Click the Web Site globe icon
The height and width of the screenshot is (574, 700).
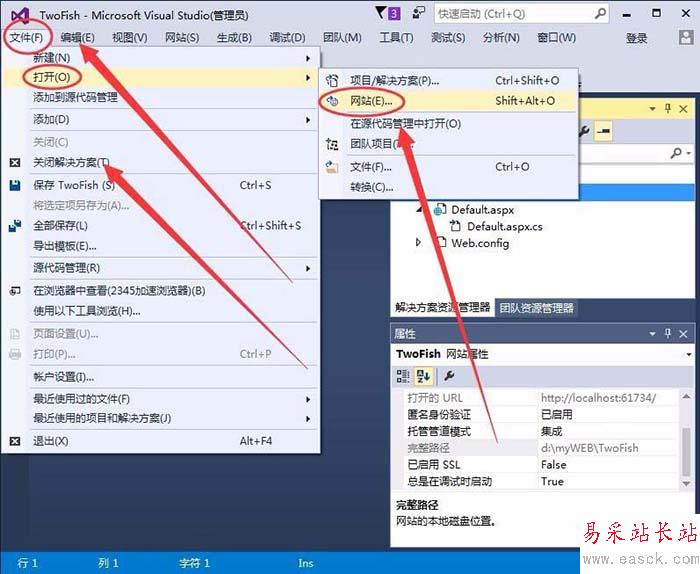[x=332, y=101]
